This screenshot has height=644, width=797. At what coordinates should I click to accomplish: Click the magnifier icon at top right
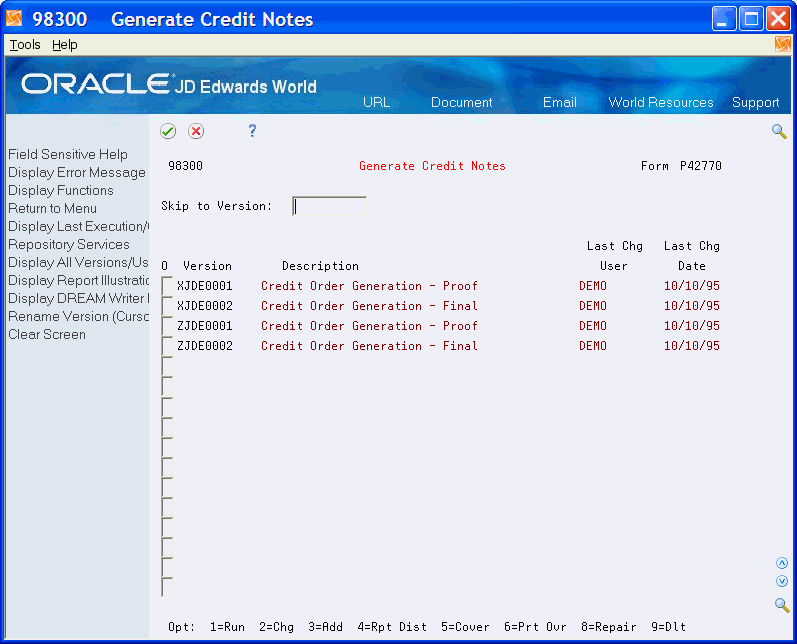tap(779, 131)
